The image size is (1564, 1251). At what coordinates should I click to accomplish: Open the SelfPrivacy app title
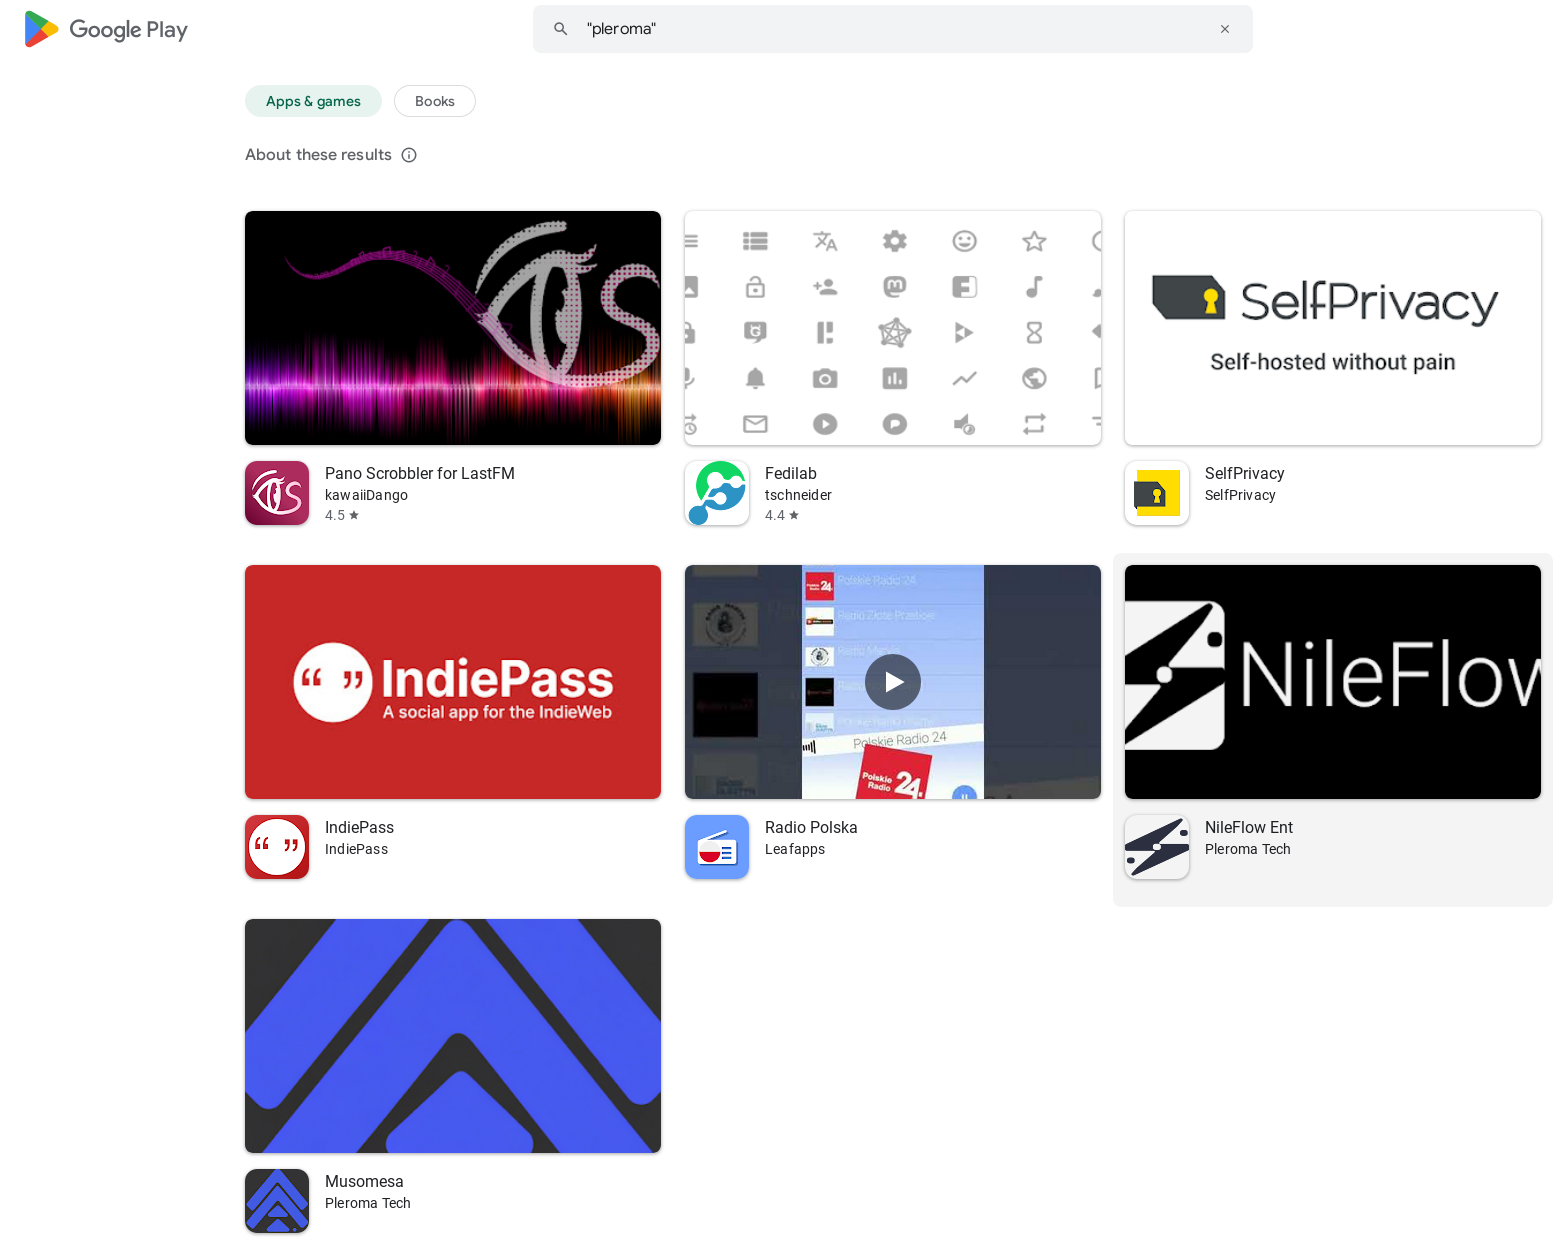click(1244, 473)
